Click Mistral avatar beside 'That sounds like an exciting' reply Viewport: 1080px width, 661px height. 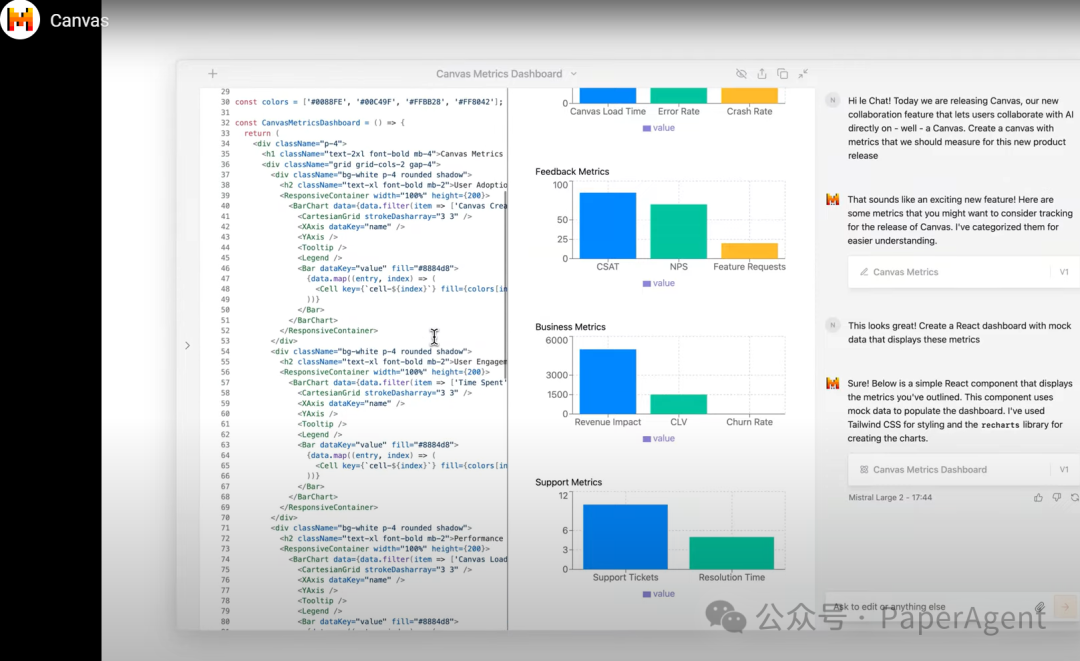pos(832,200)
